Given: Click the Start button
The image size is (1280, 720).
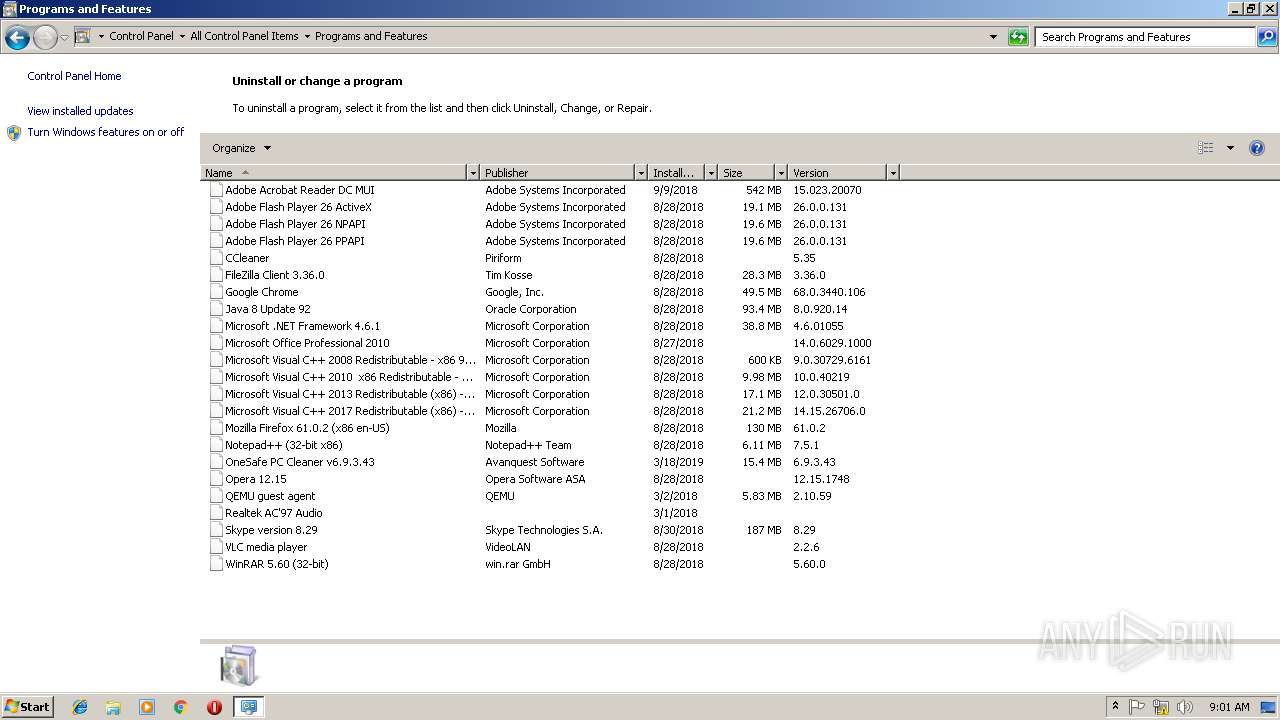Looking at the screenshot, I should (x=27, y=707).
